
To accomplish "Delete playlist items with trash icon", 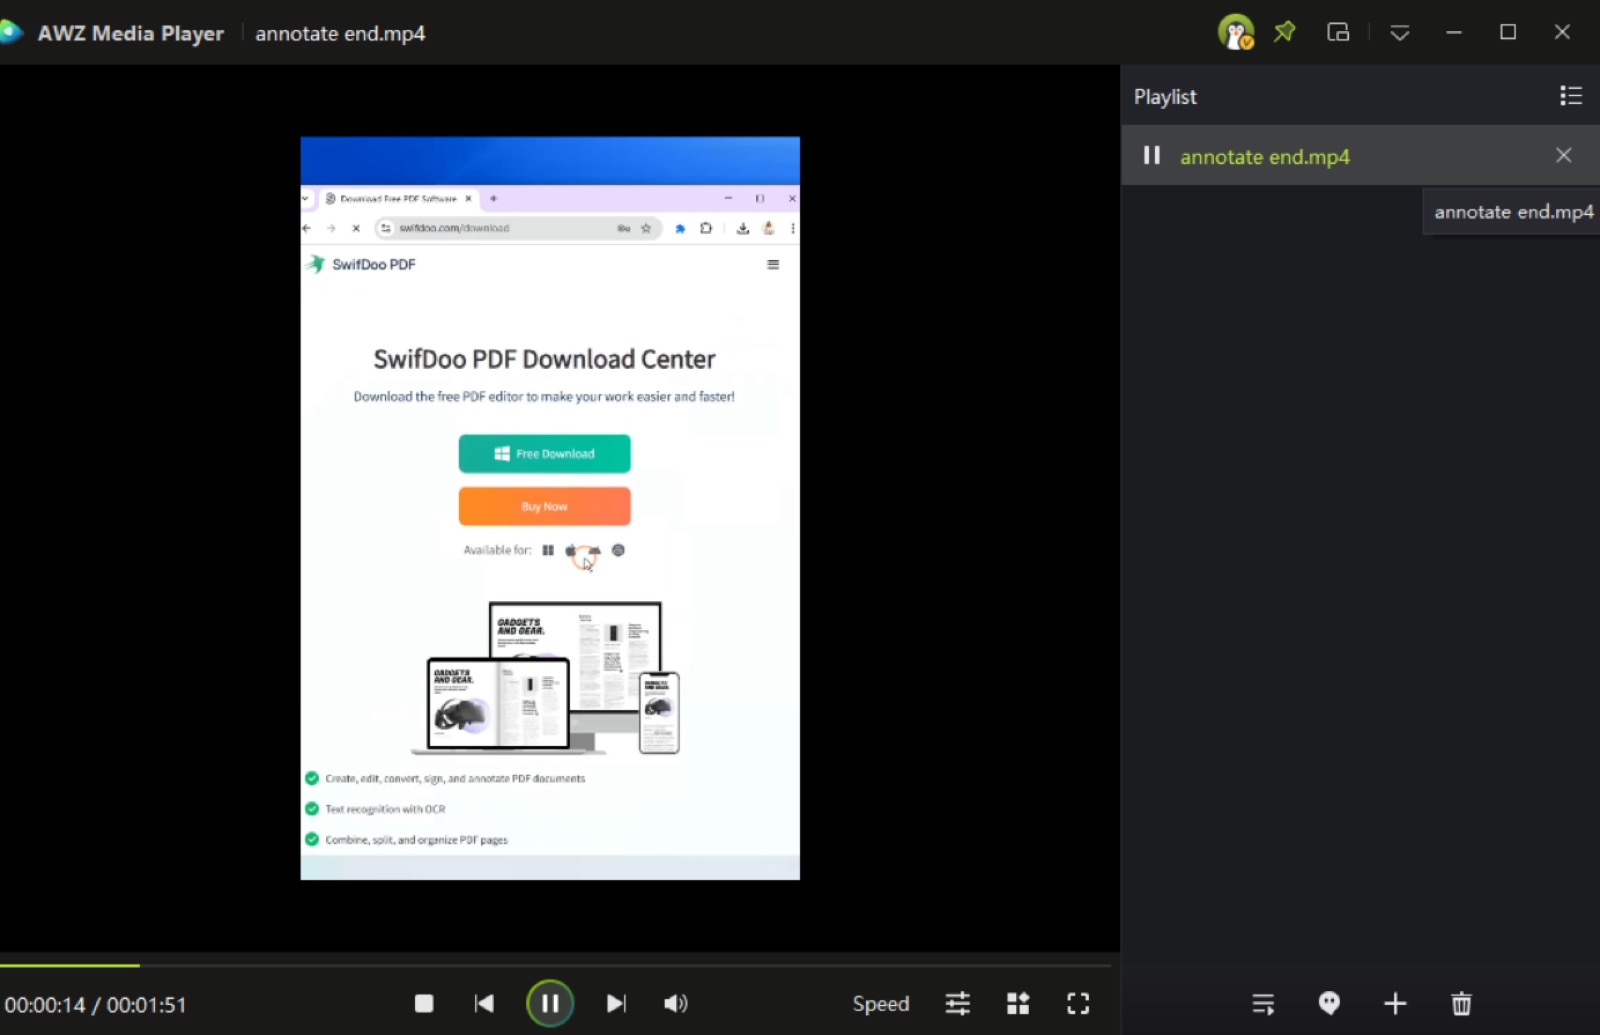I will pyautogui.click(x=1461, y=1003).
